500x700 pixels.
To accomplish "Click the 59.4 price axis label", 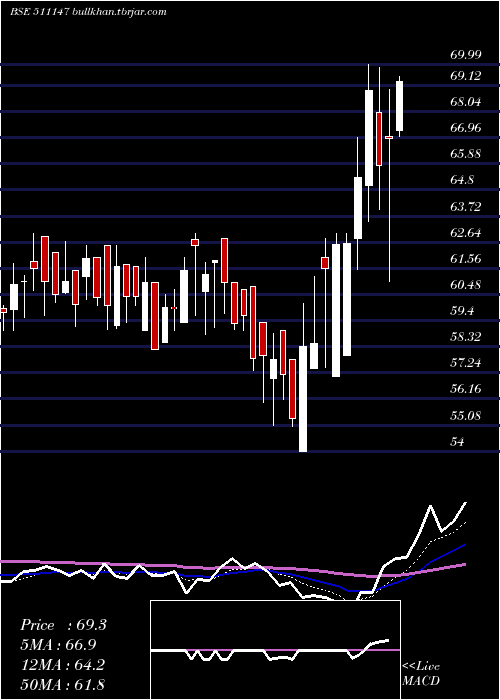I will (x=462, y=311).
